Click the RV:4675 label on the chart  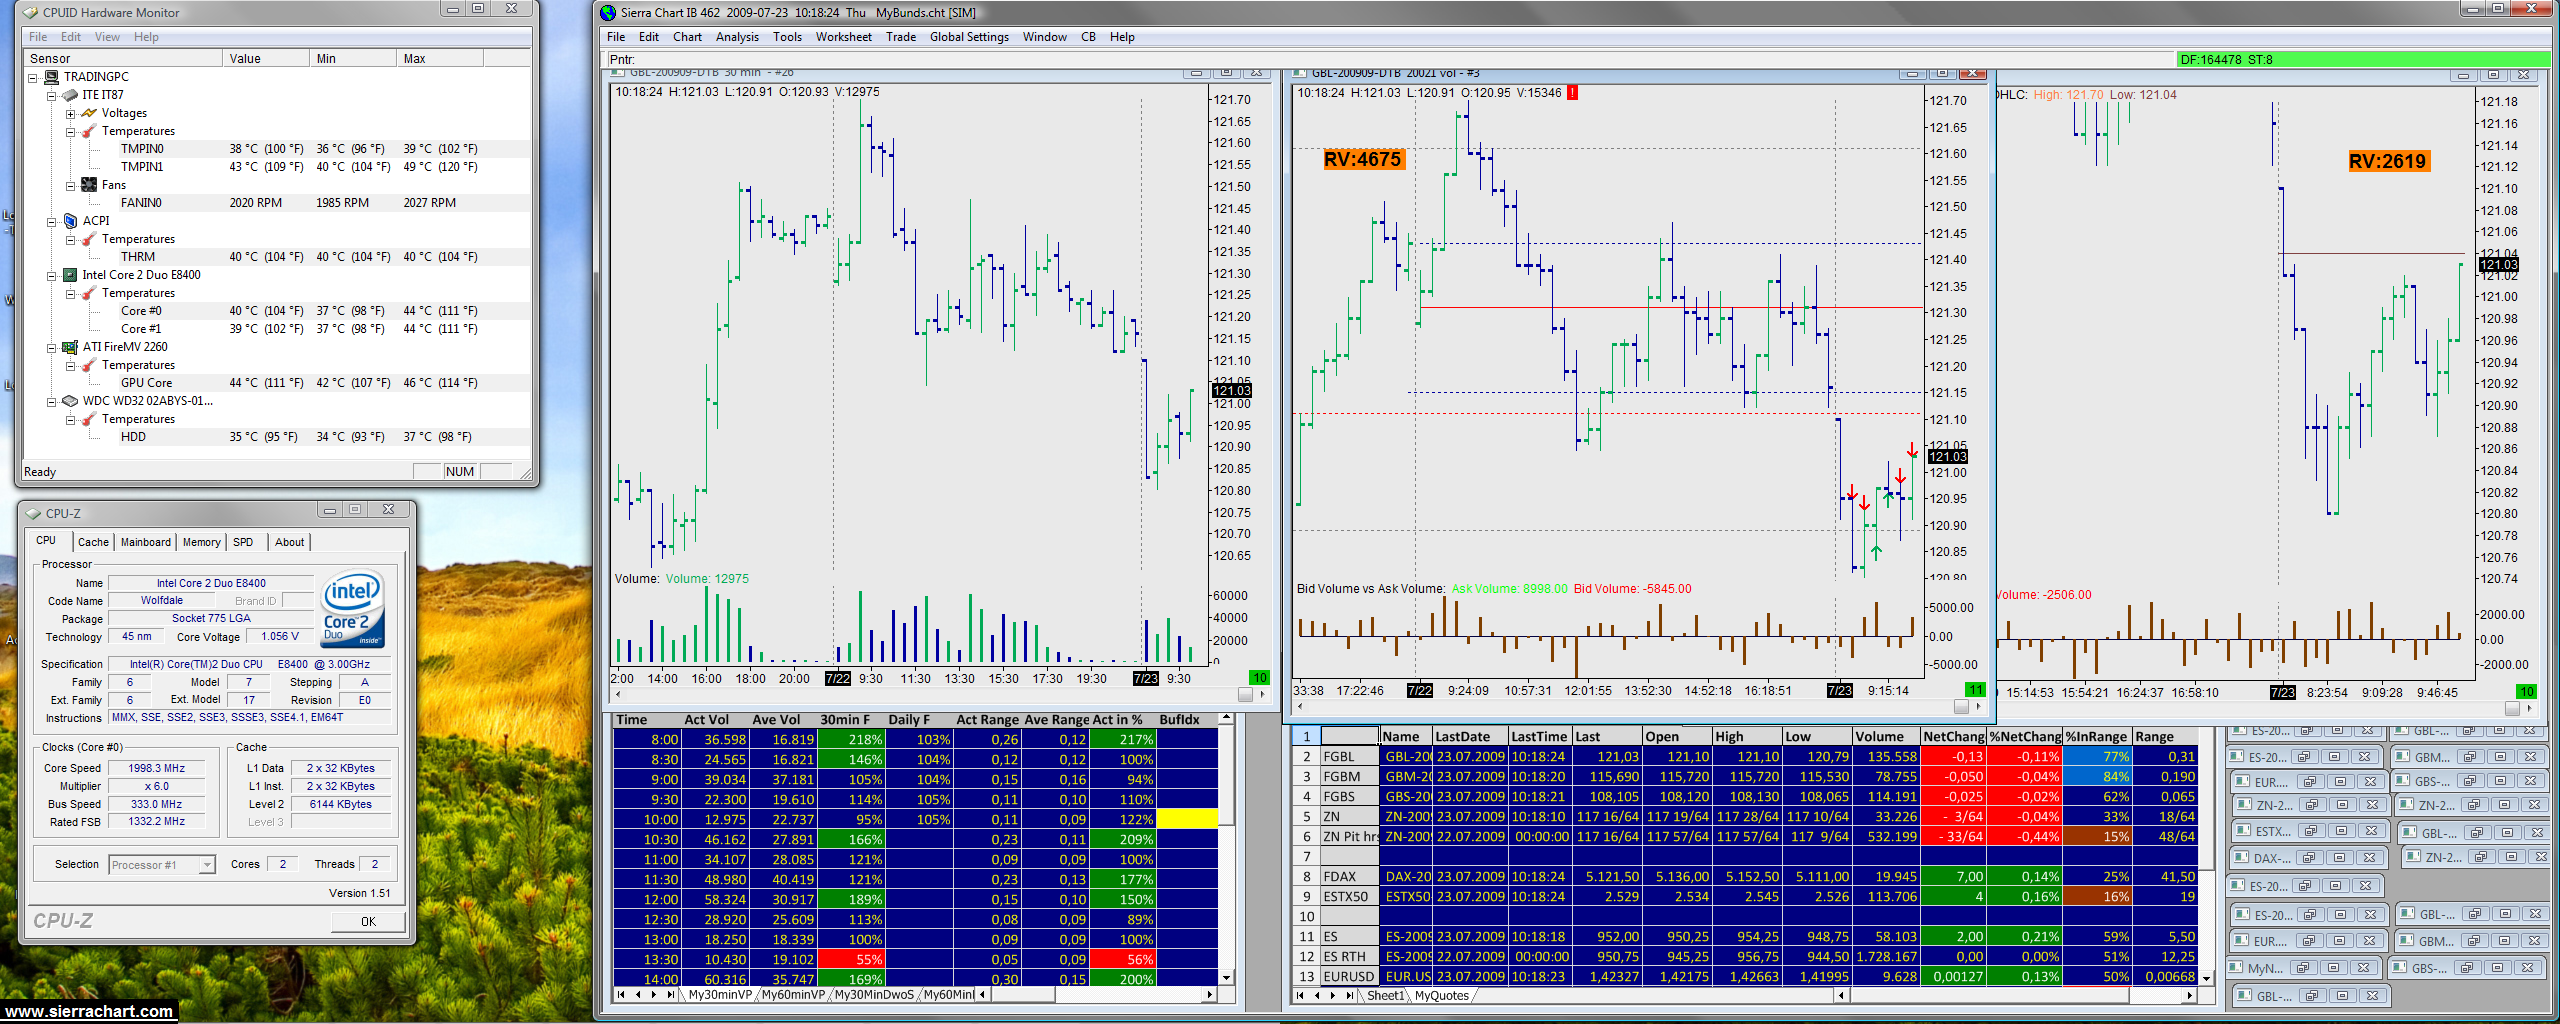(1363, 160)
